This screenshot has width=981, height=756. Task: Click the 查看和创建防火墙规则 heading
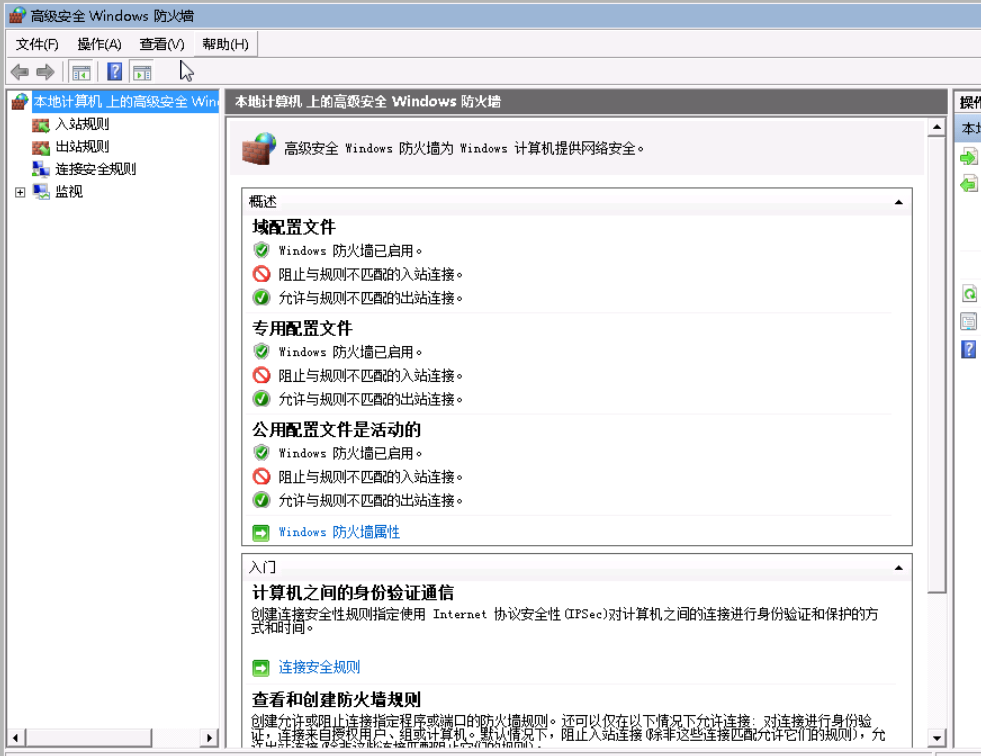tap(337, 700)
